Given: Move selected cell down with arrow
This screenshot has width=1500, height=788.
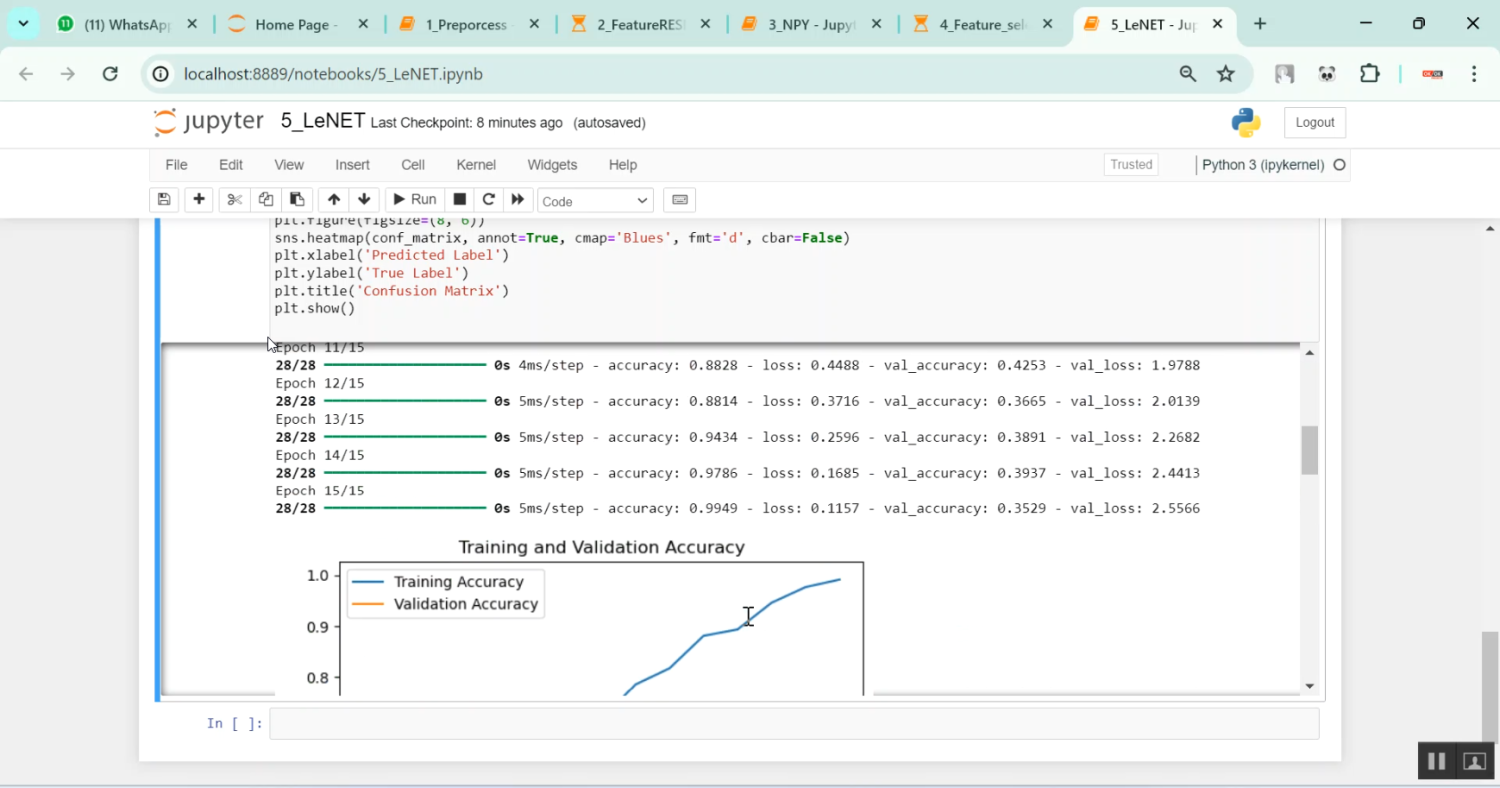Looking at the screenshot, I should pos(364,200).
